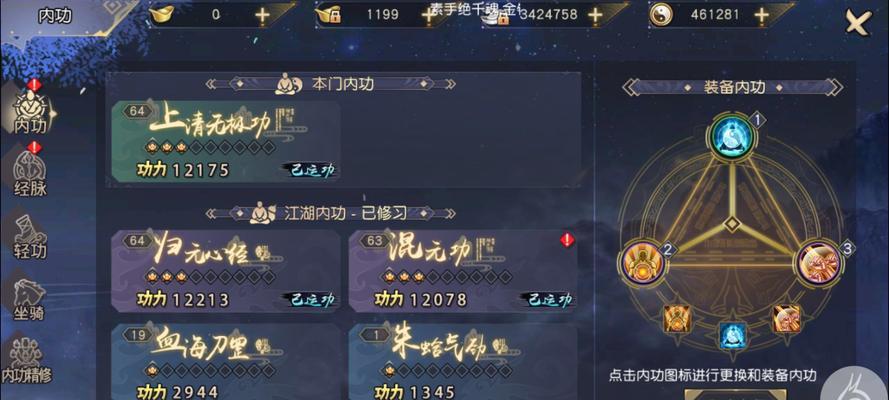Toggle 已运功 status on 混元功

coord(550,299)
